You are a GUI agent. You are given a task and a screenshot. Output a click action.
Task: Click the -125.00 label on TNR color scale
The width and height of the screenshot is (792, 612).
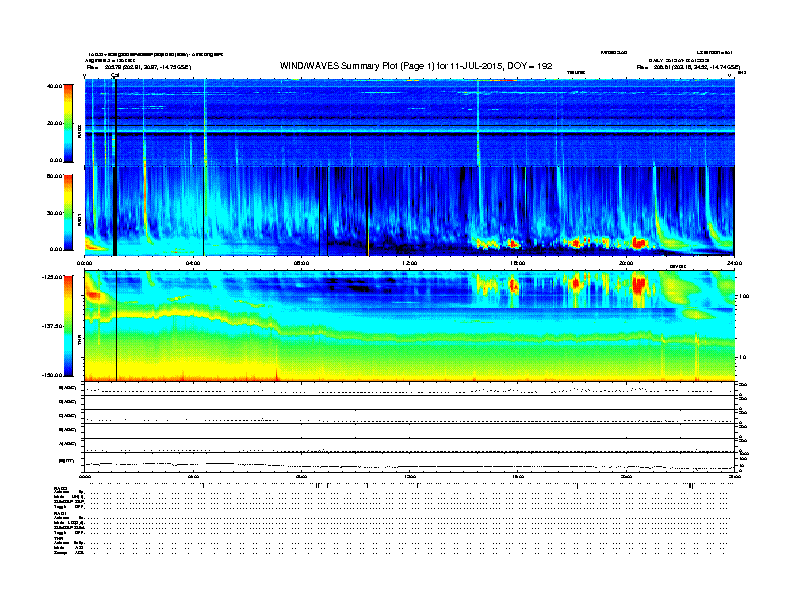(x=52, y=277)
